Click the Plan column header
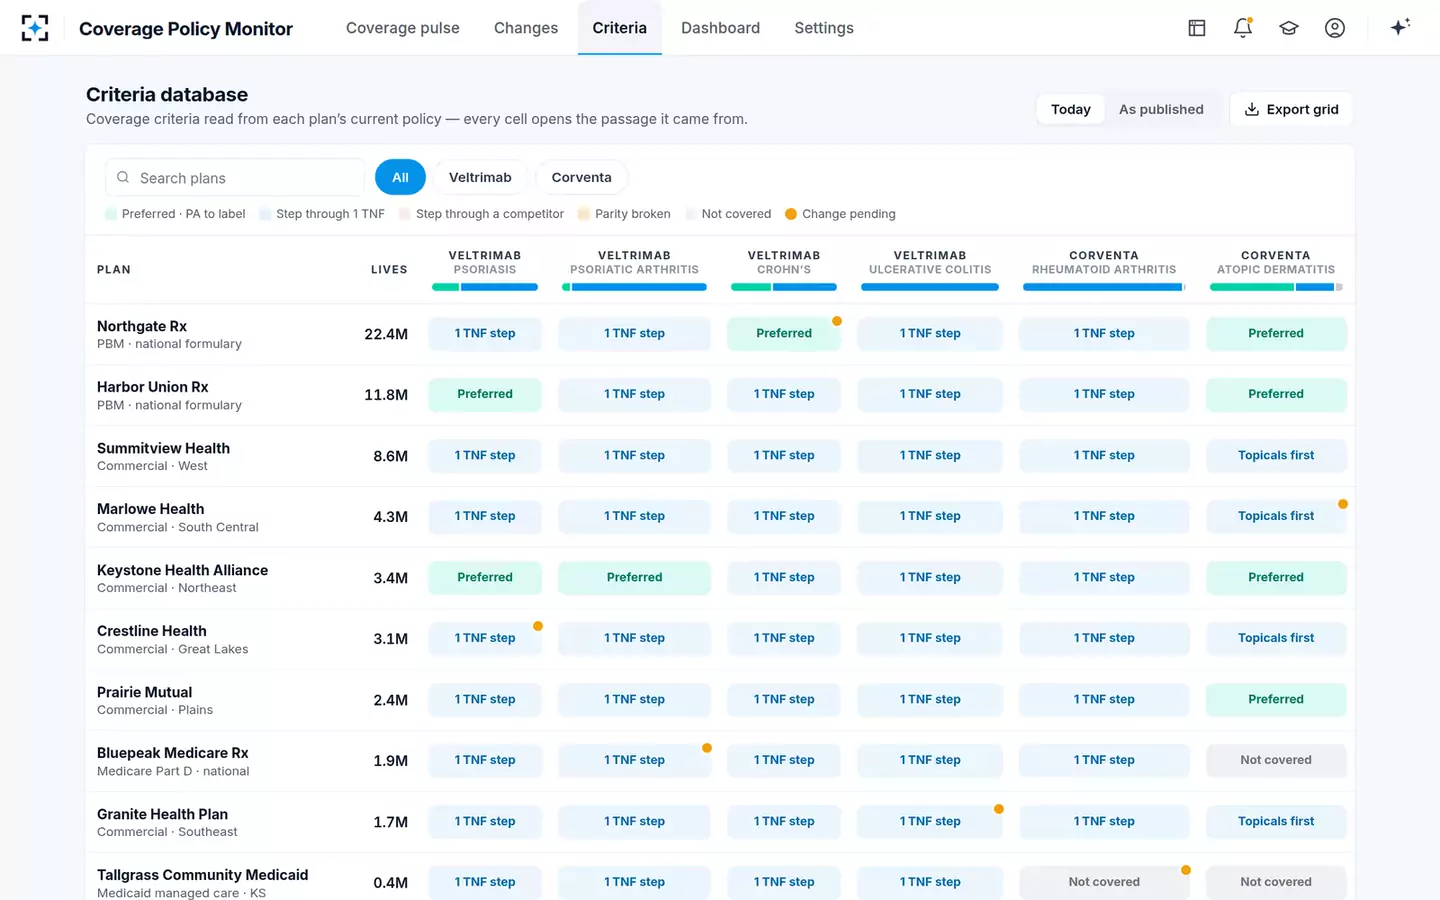This screenshot has height=900, width=1440. [x=114, y=270]
